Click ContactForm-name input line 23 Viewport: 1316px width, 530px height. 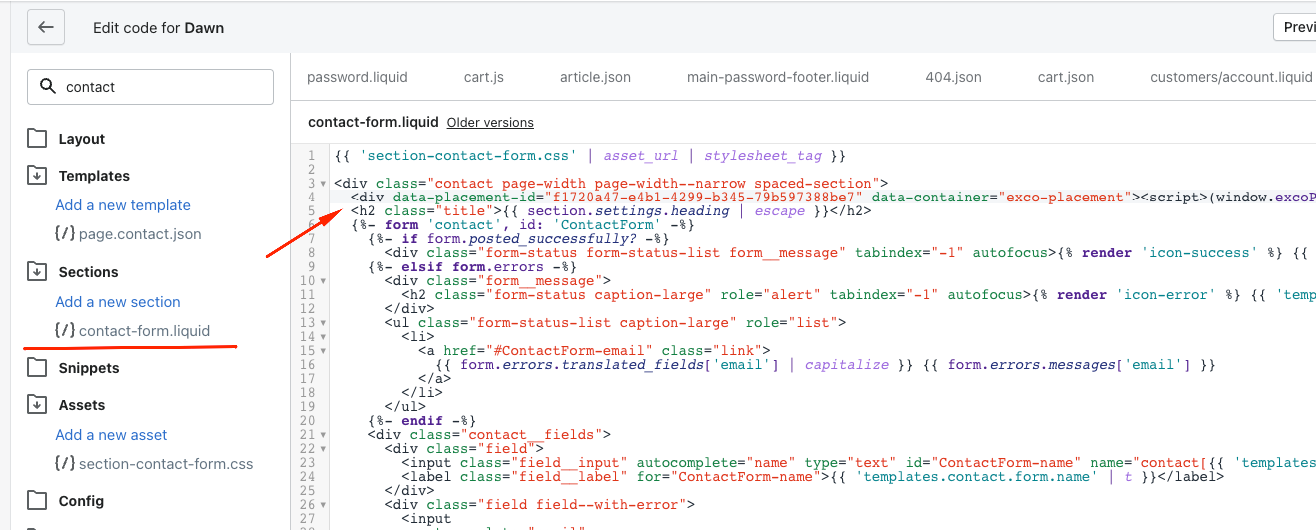click(x=858, y=463)
